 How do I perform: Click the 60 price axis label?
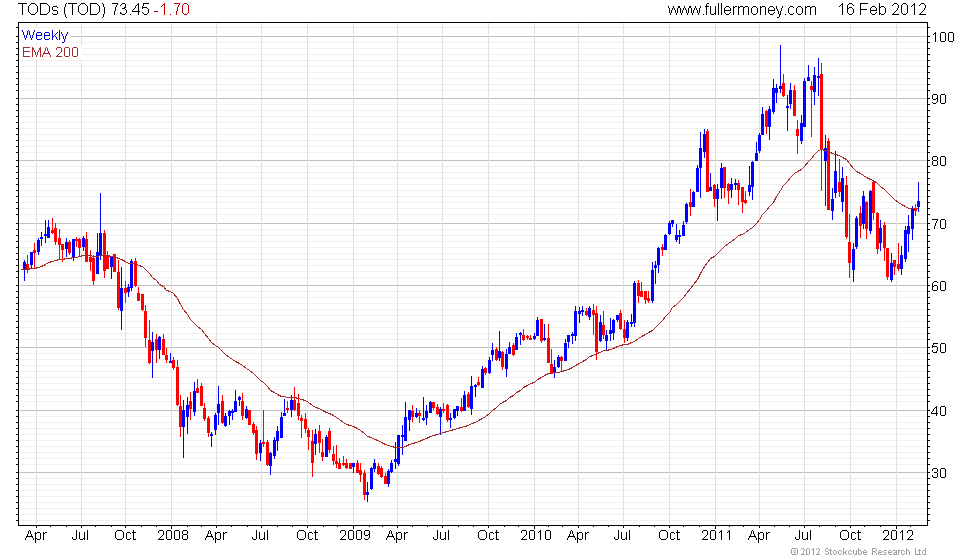pyautogui.click(x=939, y=286)
